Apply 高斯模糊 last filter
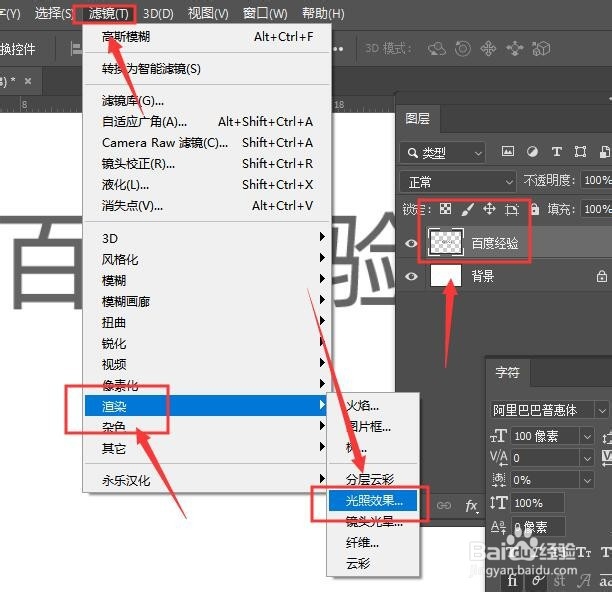612x592 pixels. click(x=207, y=37)
